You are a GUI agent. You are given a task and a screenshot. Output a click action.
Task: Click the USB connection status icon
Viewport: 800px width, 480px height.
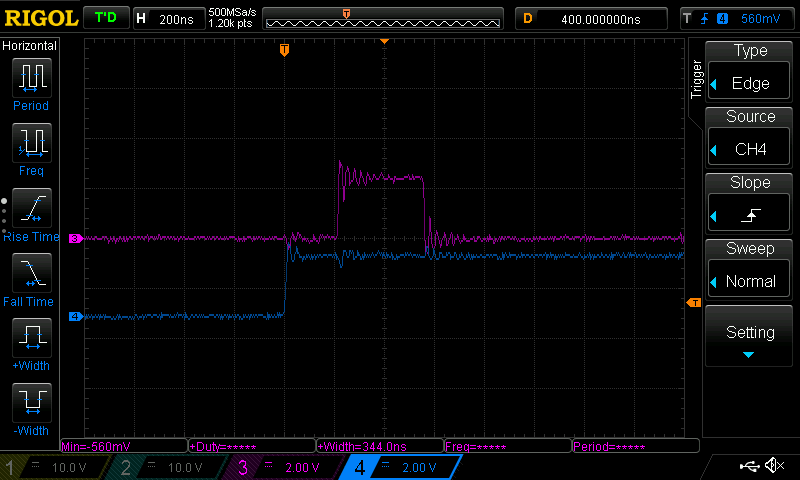click(x=749, y=465)
